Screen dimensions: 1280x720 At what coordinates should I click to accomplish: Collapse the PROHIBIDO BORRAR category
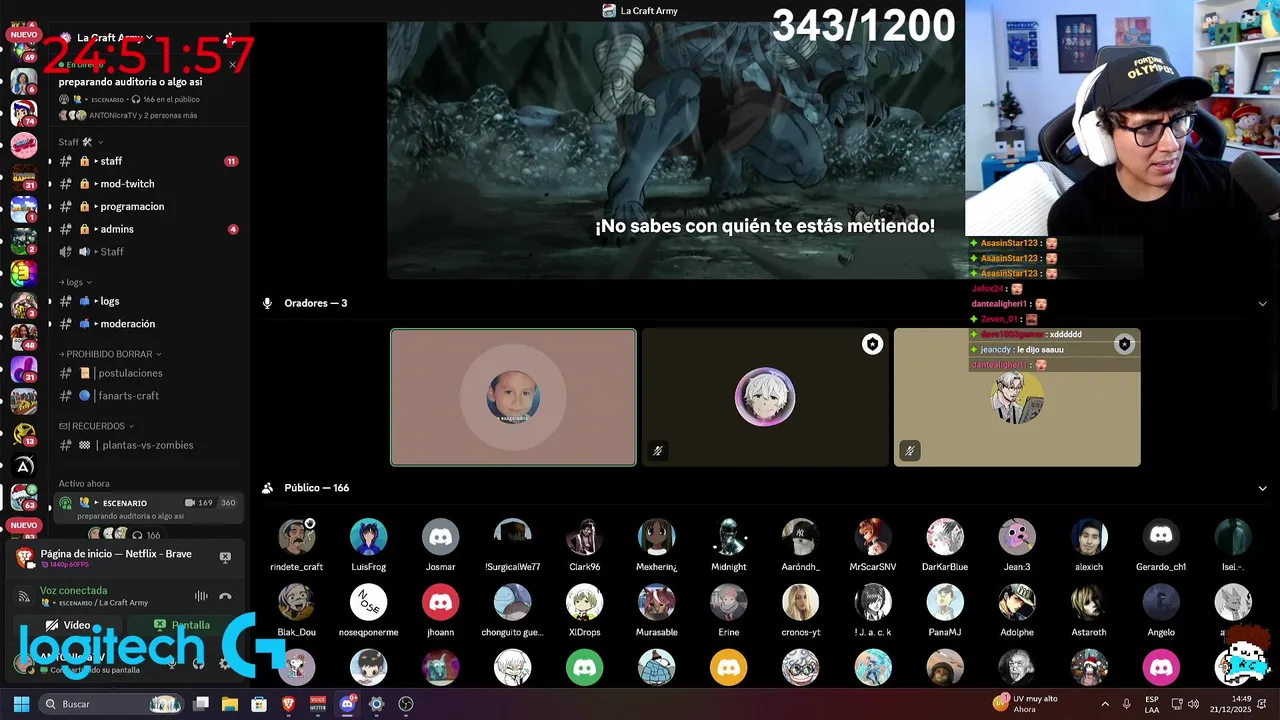(110, 354)
